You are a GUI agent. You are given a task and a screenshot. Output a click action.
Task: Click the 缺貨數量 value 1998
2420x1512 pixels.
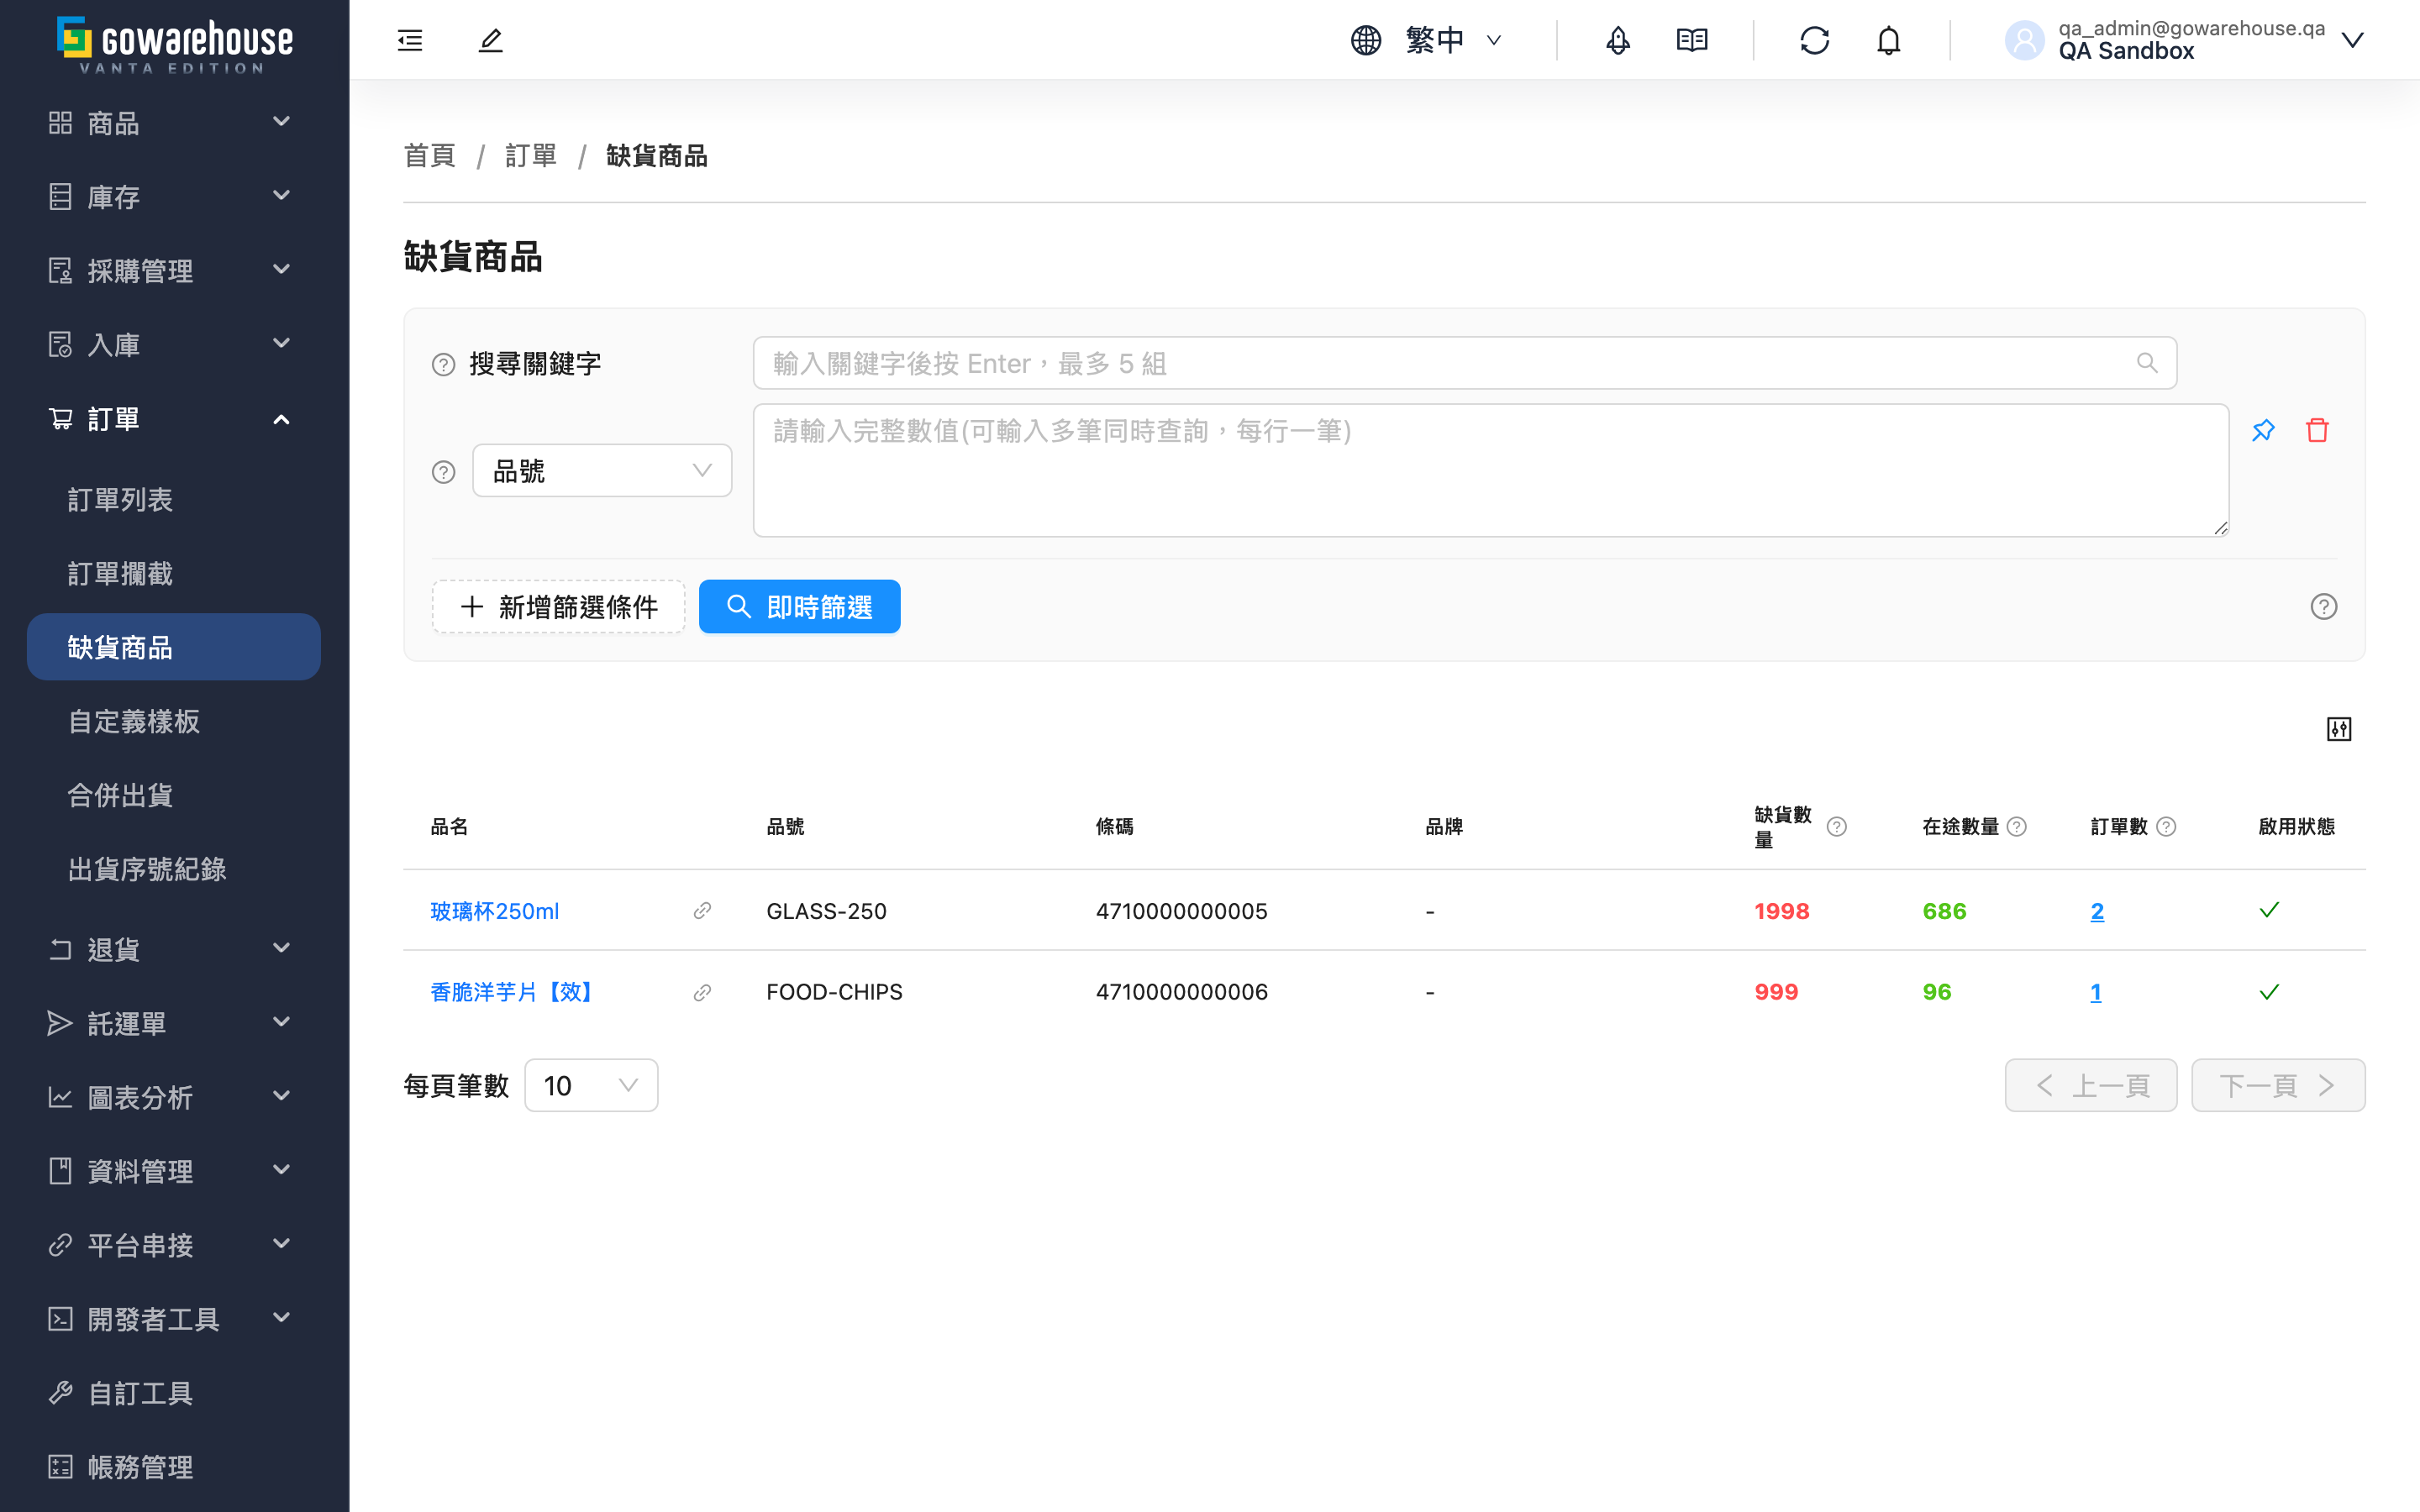(x=1781, y=911)
